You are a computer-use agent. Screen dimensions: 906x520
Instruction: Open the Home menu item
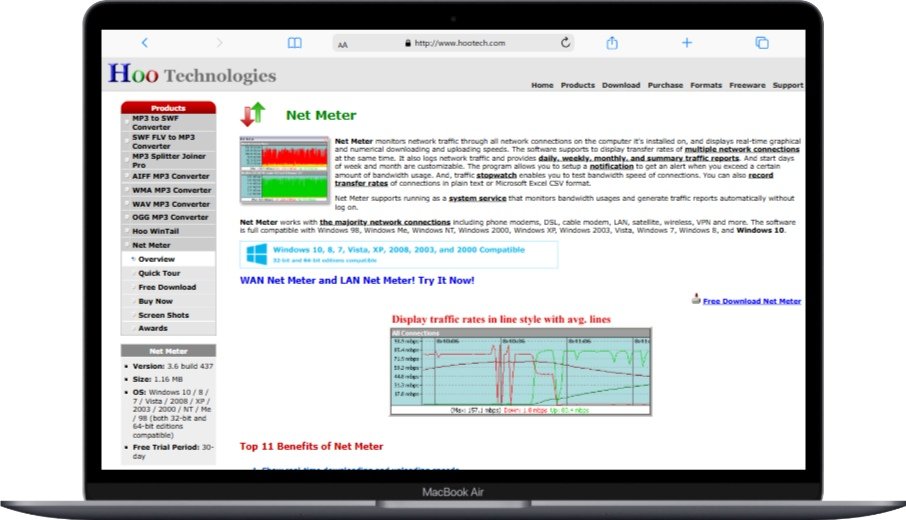coord(542,85)
